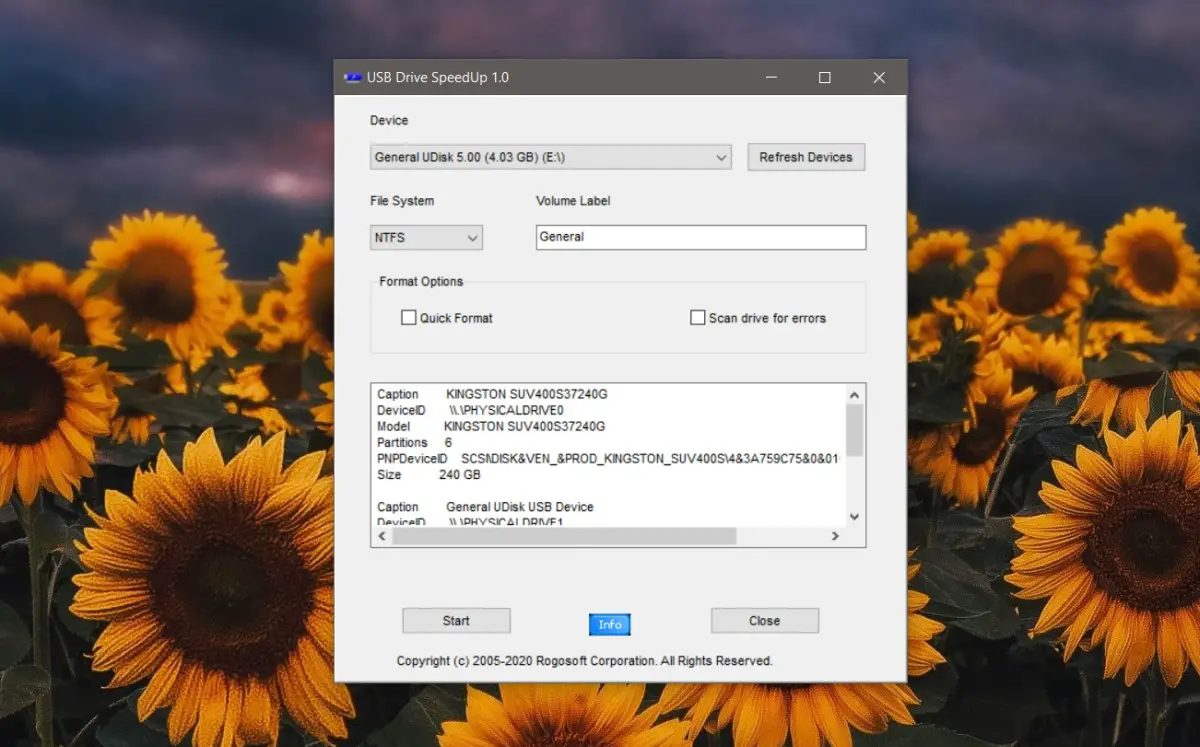The height and width of the screenshot is (747, 1200).
Task: Click the highlighted Info button
Action: pos(610,624)
